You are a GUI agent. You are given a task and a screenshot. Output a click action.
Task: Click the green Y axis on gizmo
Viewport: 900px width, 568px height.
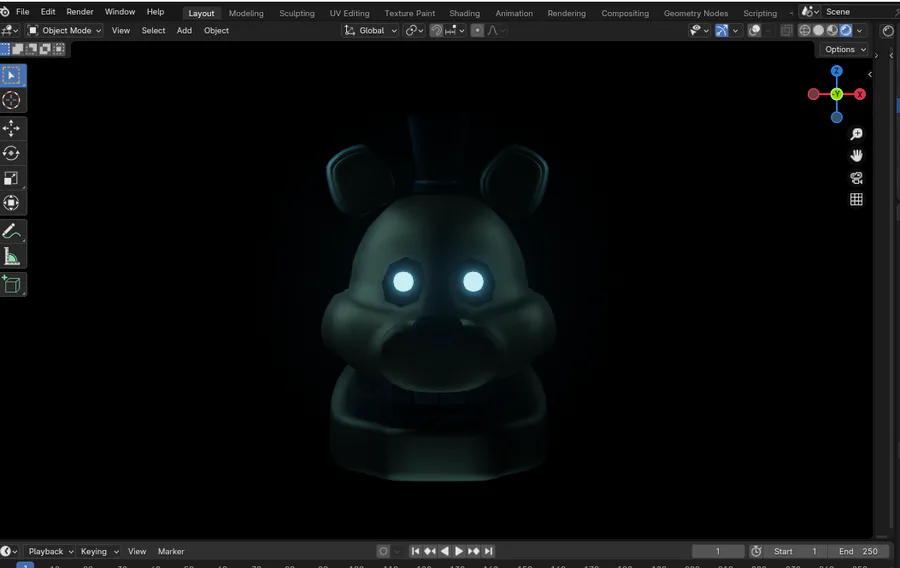837,94
